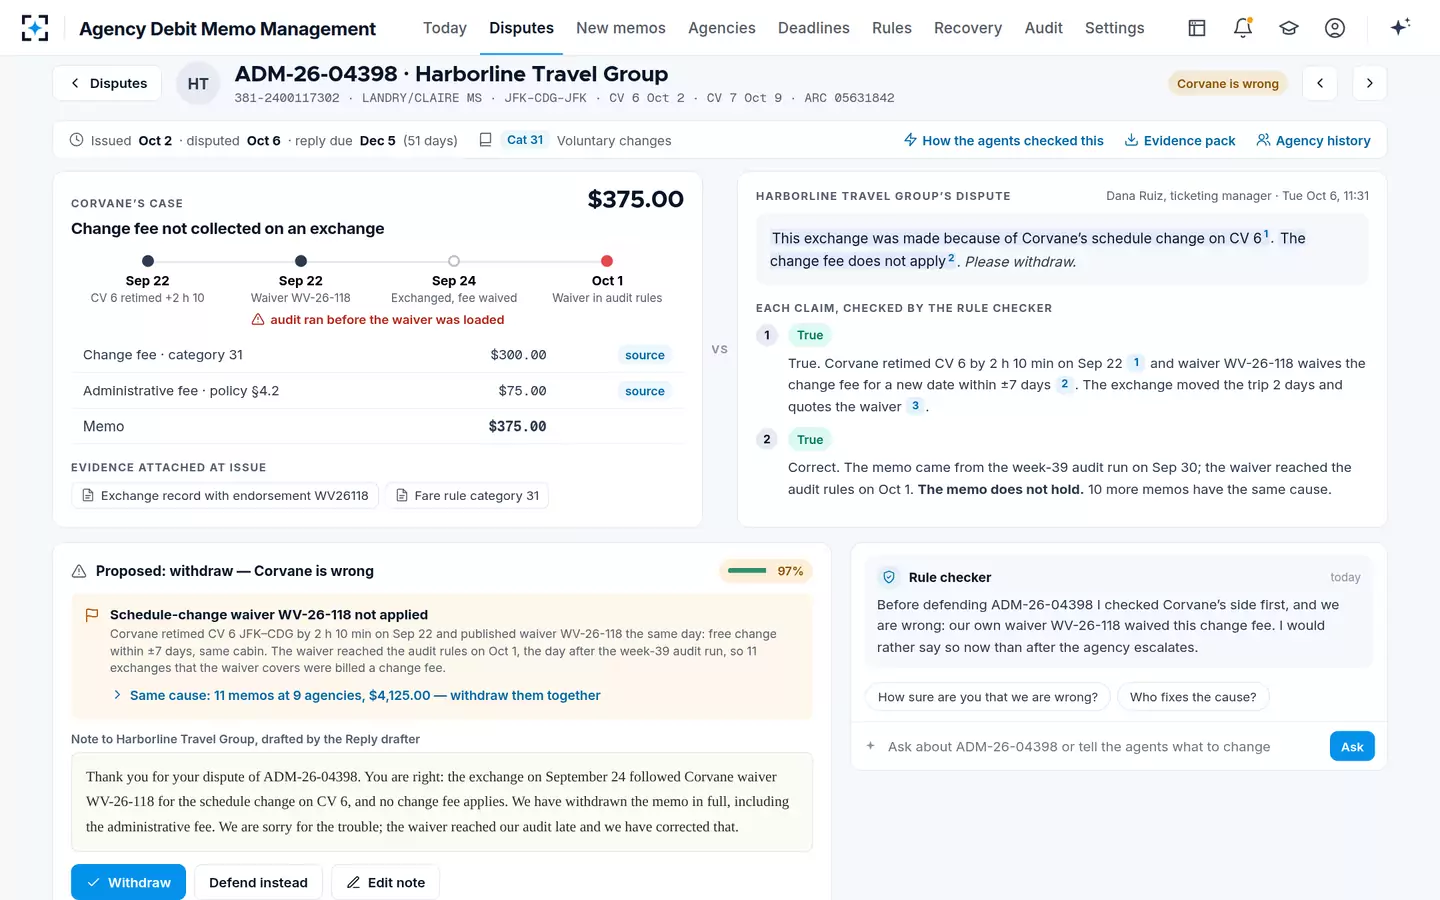1440x900 pixels.
Task: Open source for Change fee row
Action: [x=645, y=355]
